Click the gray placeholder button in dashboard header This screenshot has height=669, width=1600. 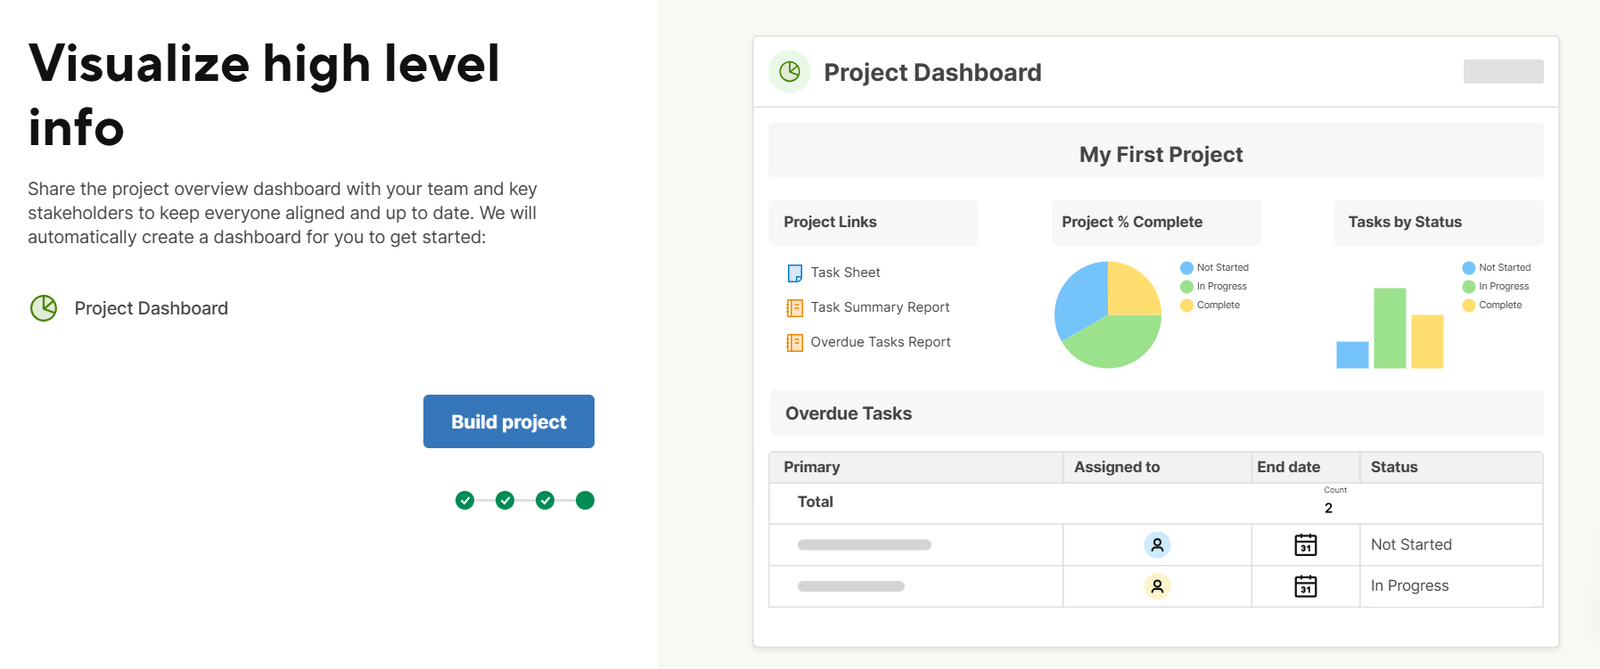pyautogui.click(x=1503, y=72)
